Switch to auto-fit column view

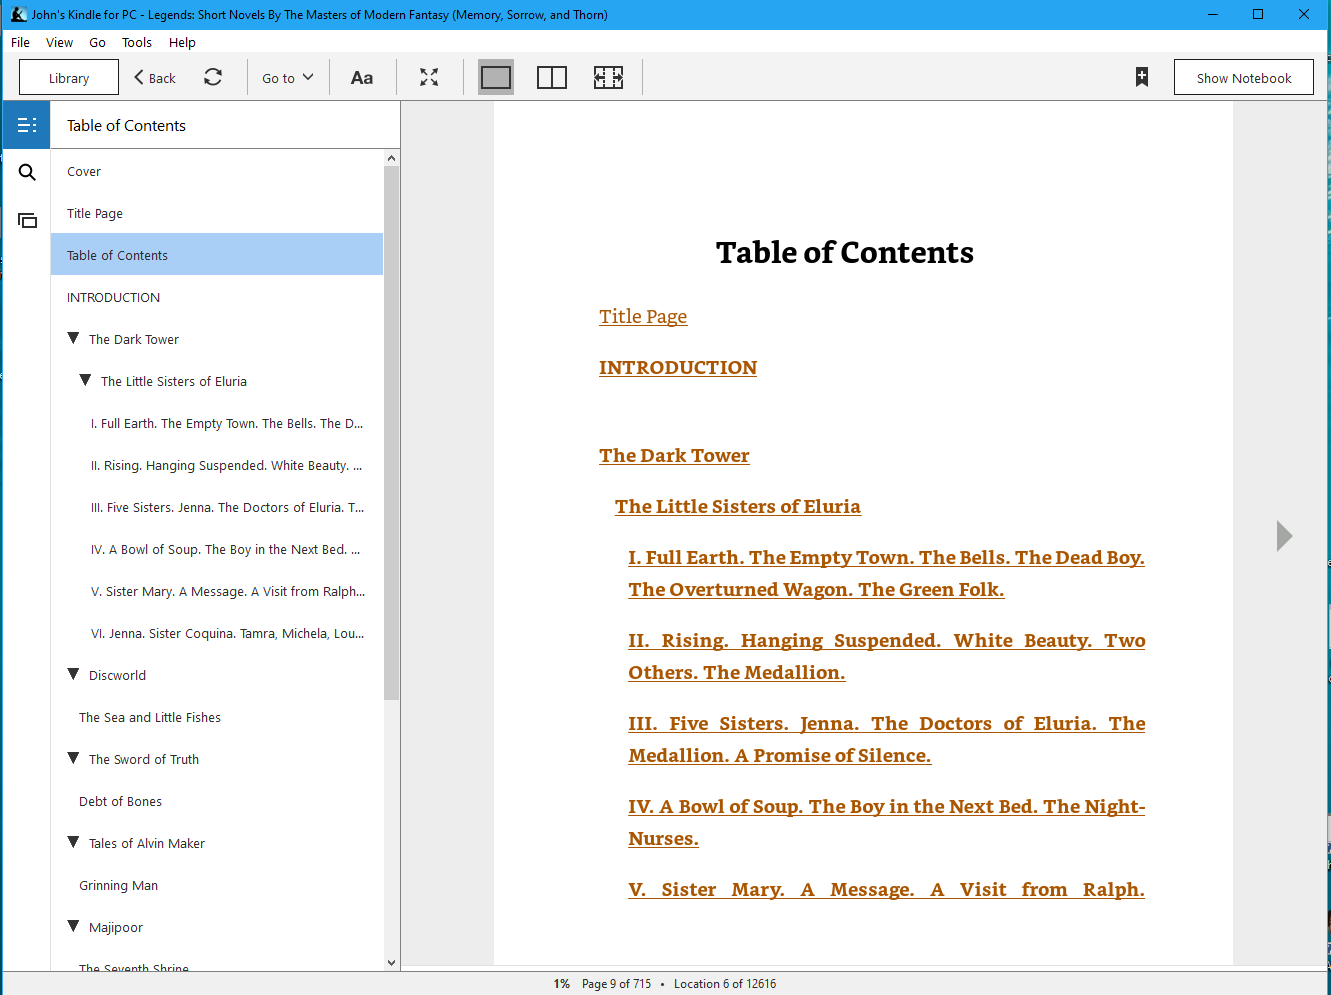(x=608, y=77)
